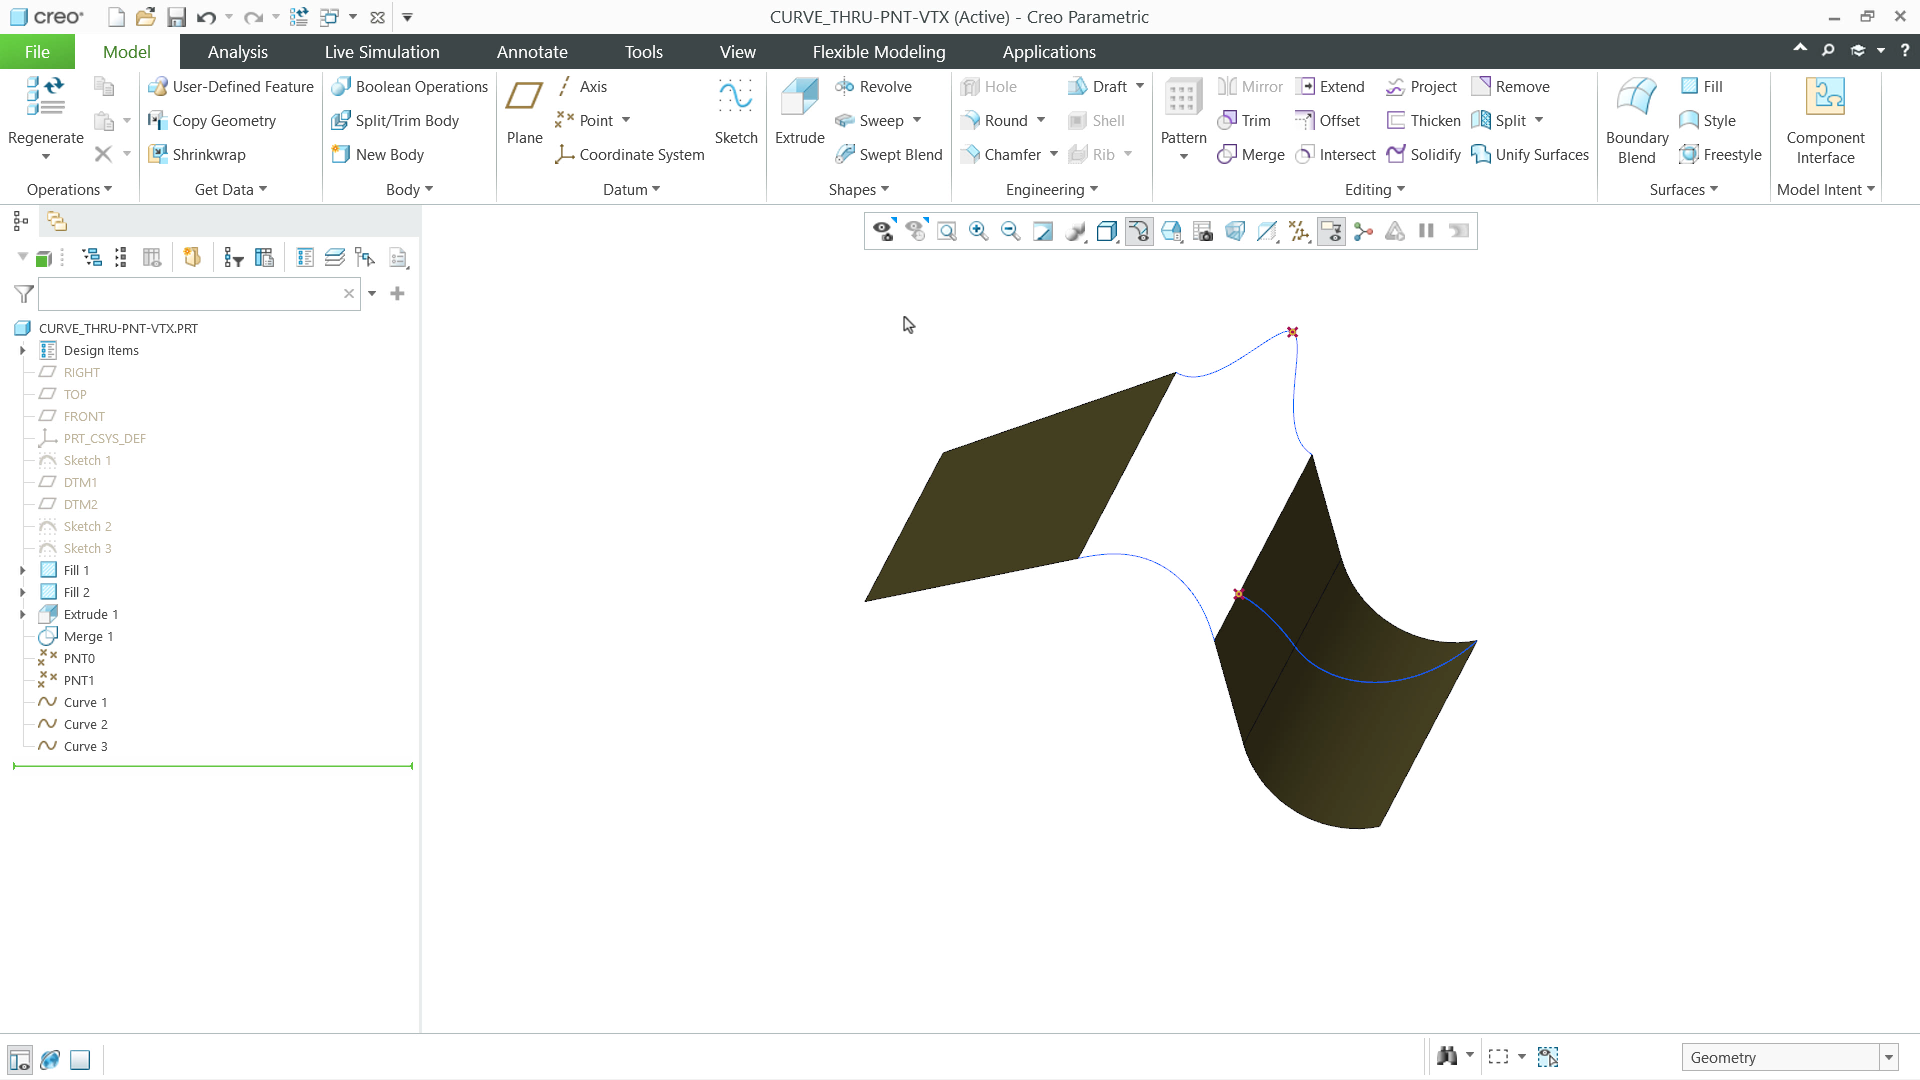The width and height of the screenshot is (1920, 1080).
Task: Toggle perspective view button
Action: click(1235, 232)
